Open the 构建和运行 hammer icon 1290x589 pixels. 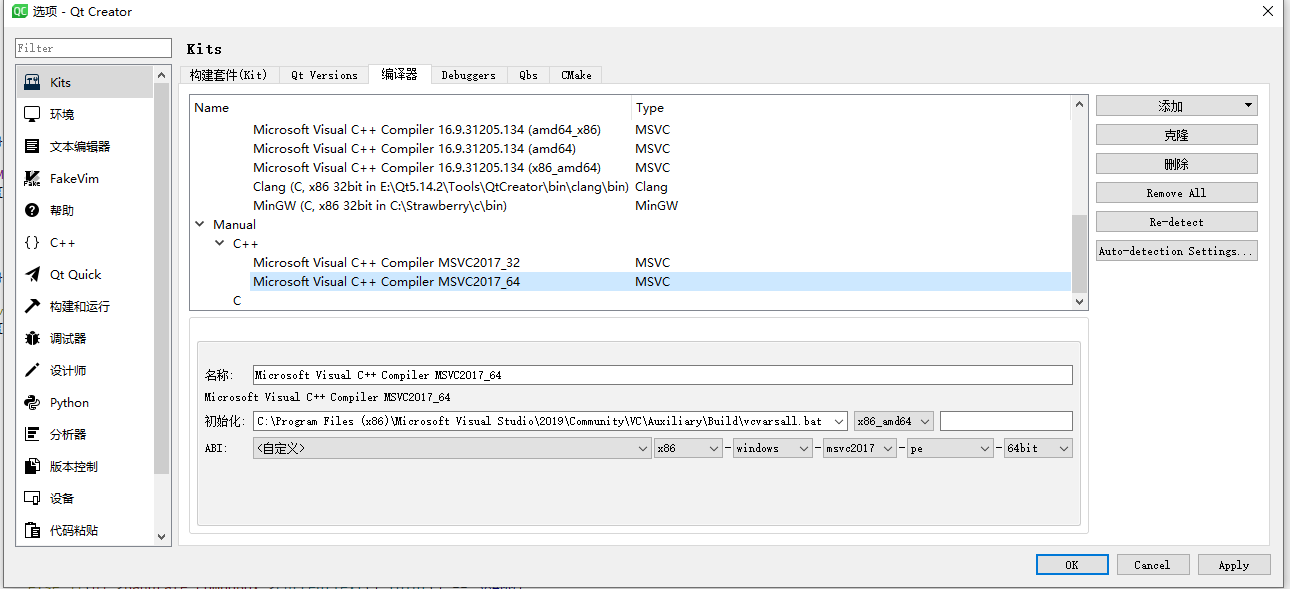32,306
